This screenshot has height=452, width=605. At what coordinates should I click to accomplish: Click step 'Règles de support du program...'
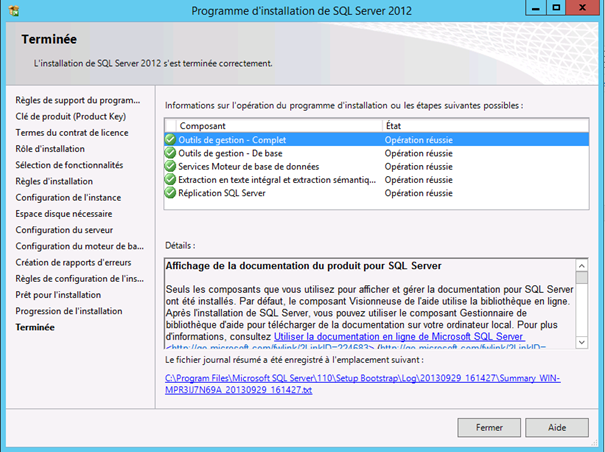(78, 100)
